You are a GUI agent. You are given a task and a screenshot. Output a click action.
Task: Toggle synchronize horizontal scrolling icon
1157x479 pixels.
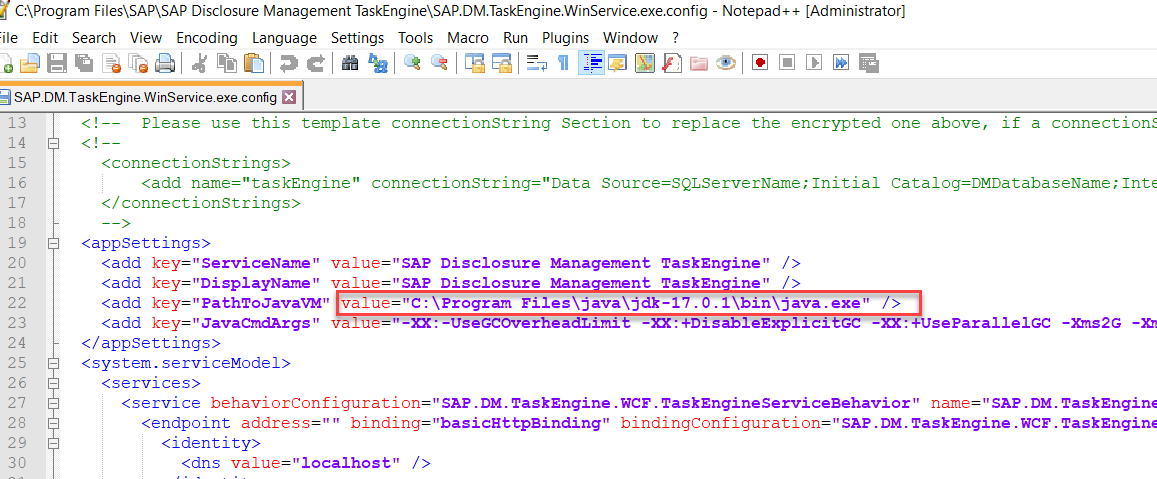pos(502,63)
